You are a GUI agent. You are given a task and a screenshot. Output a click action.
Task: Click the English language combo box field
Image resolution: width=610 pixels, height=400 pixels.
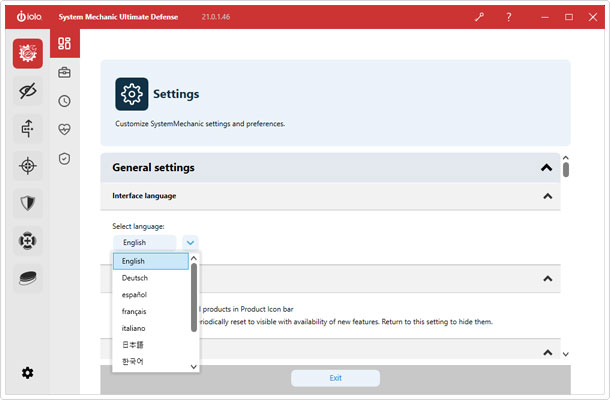point(144,243)
